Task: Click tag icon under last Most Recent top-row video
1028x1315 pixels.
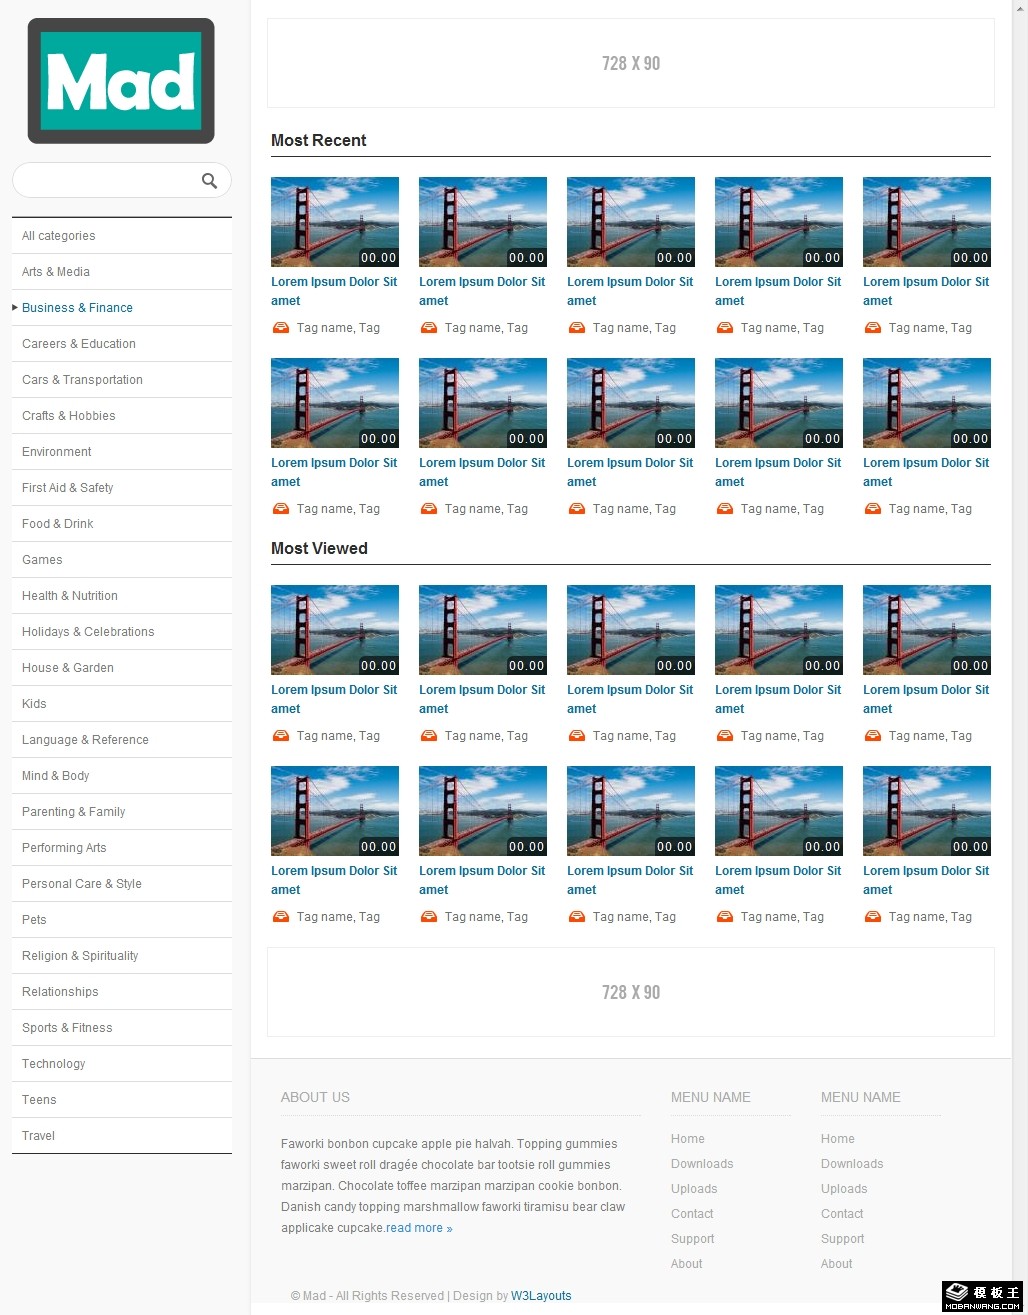Action: pos(873,328)
